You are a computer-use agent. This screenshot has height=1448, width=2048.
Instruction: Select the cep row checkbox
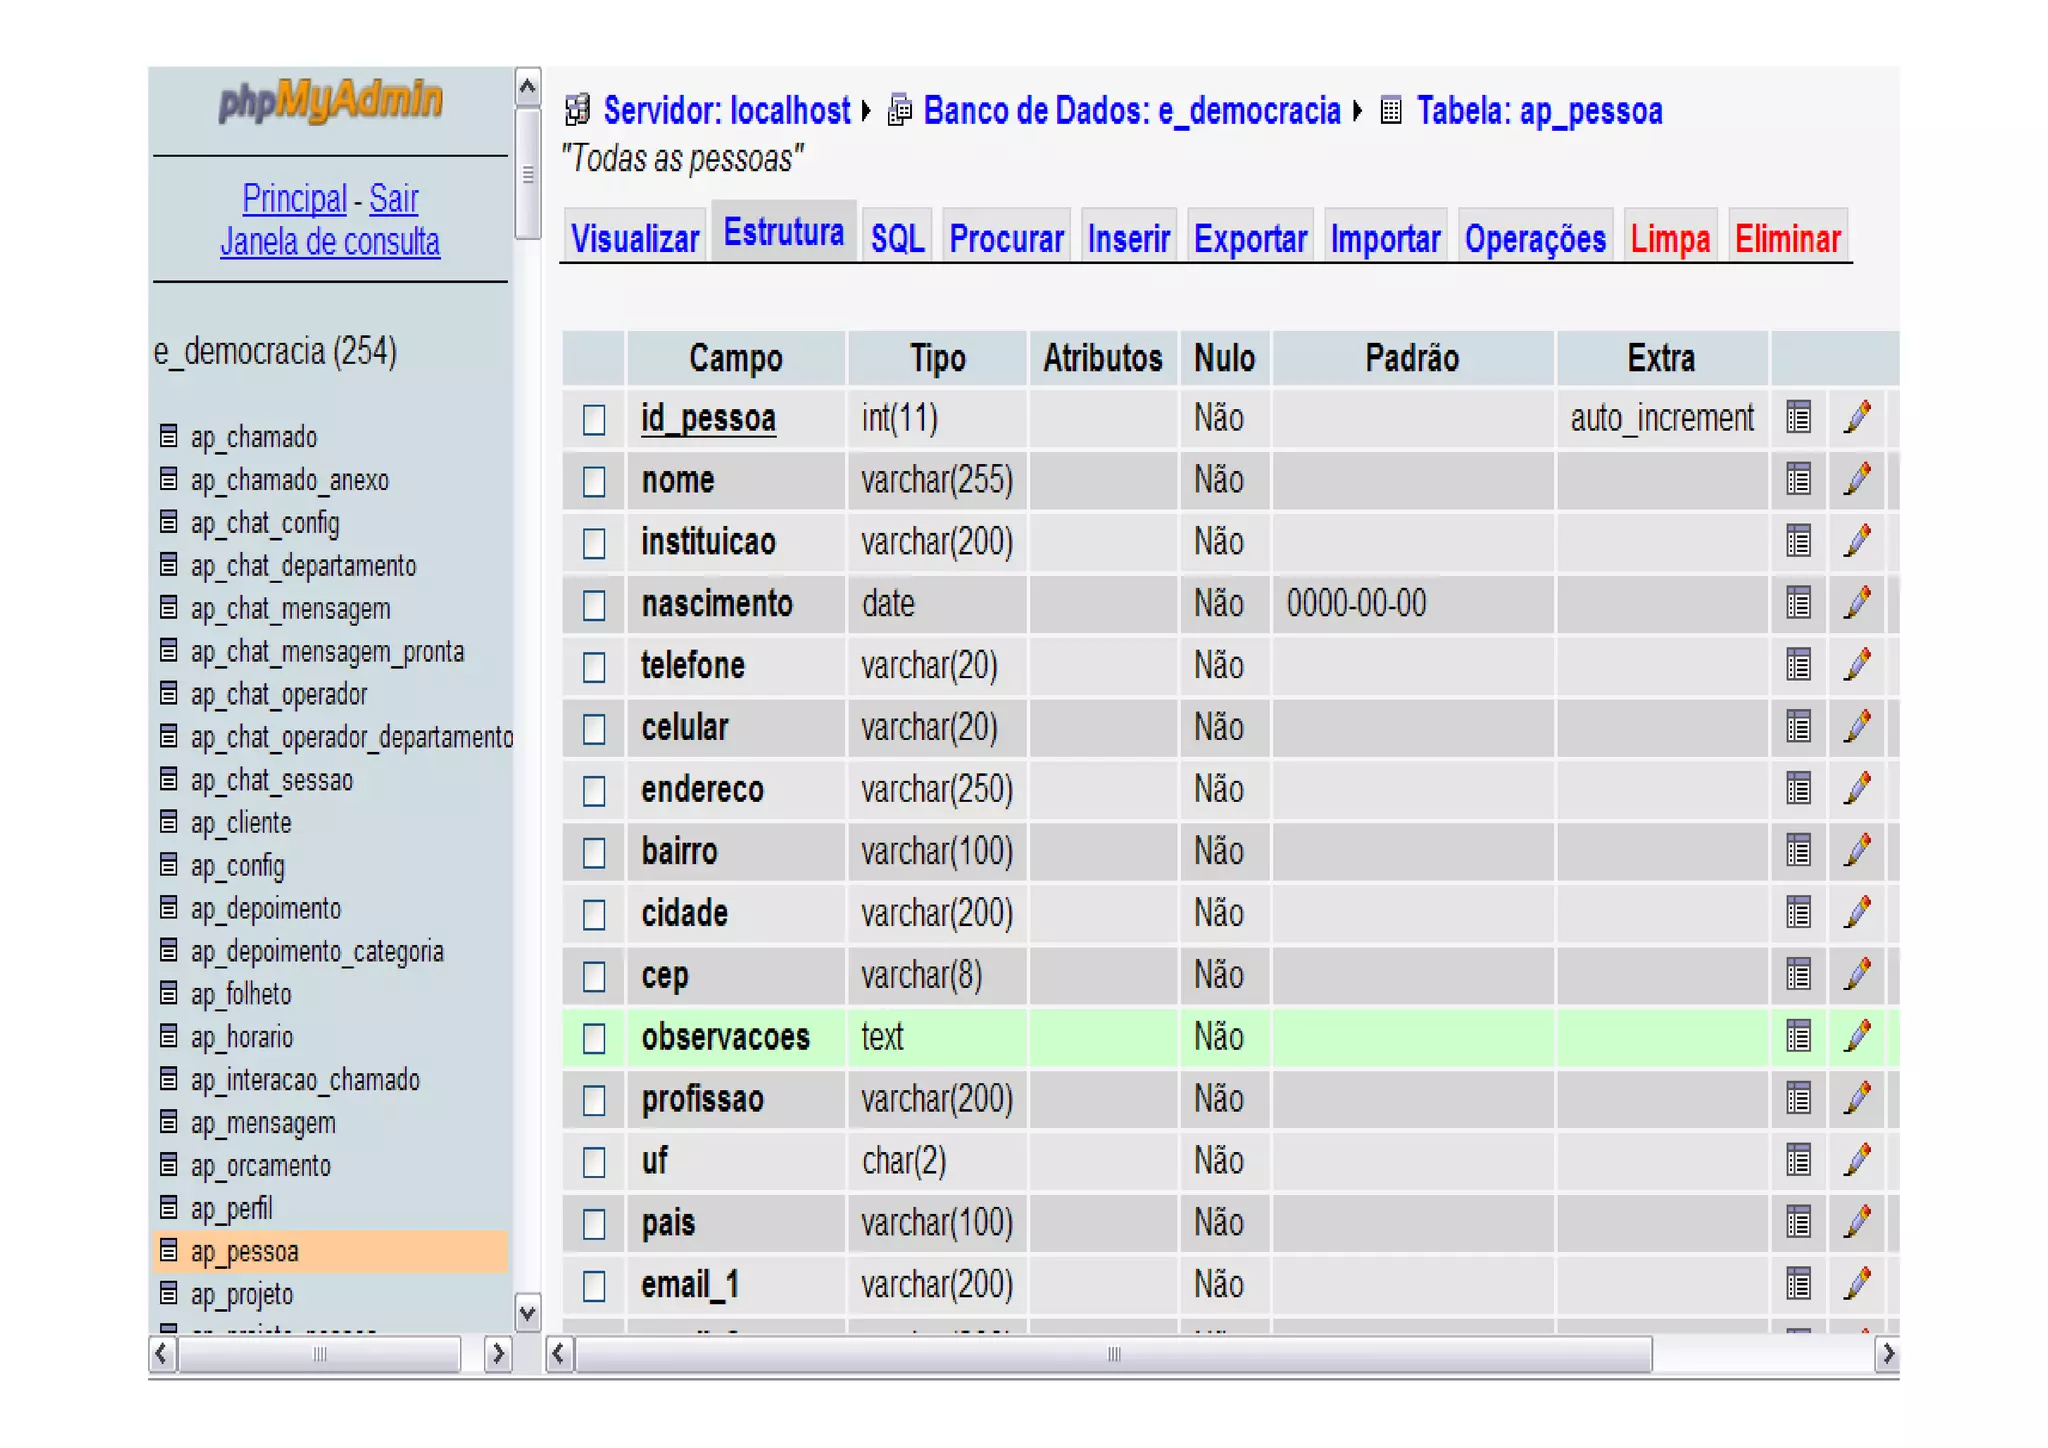point(594,976)
